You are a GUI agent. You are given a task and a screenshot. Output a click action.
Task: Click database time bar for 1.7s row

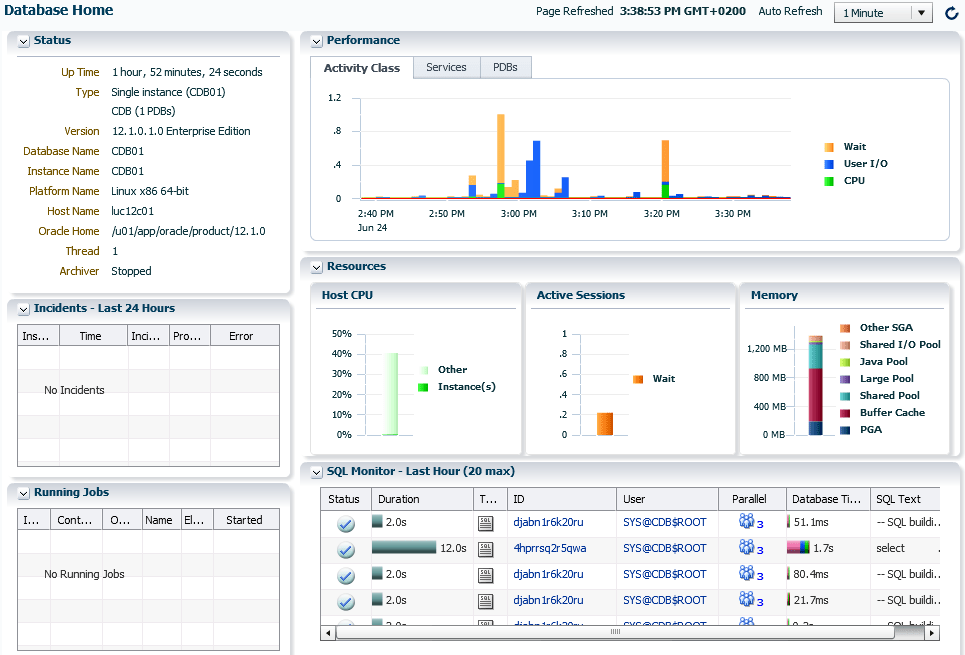[798, 548]
